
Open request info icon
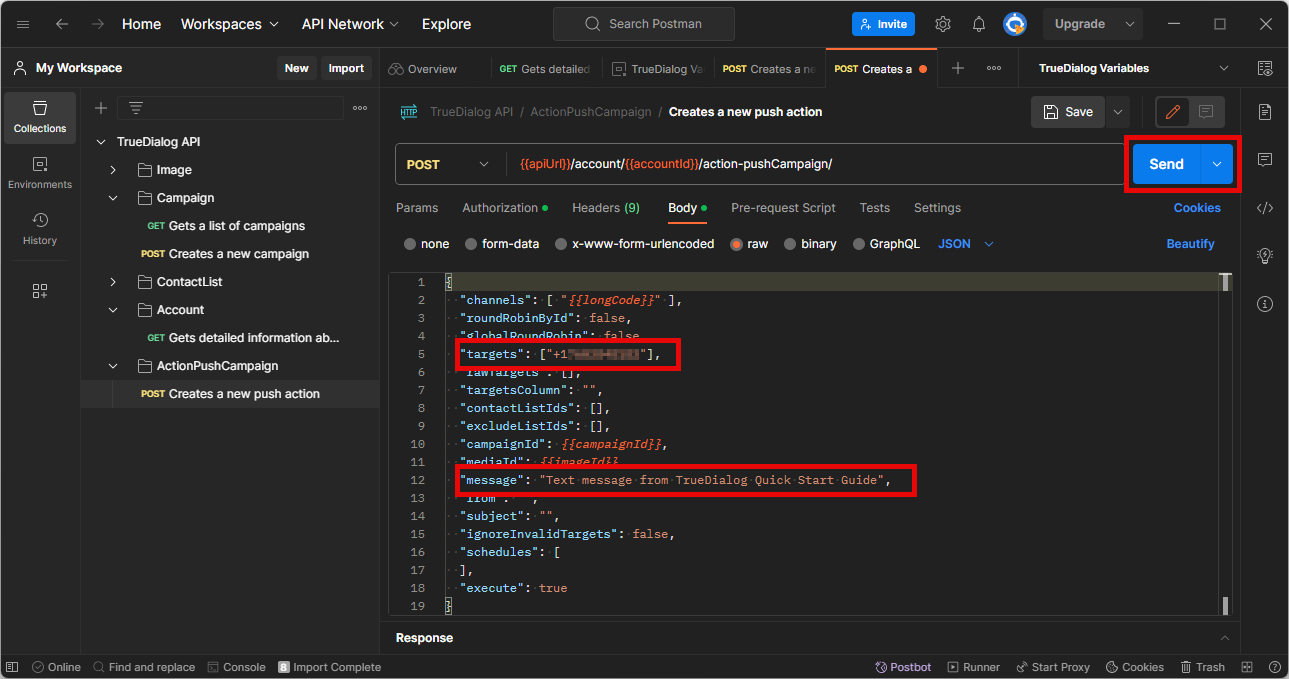(1265, 304)
